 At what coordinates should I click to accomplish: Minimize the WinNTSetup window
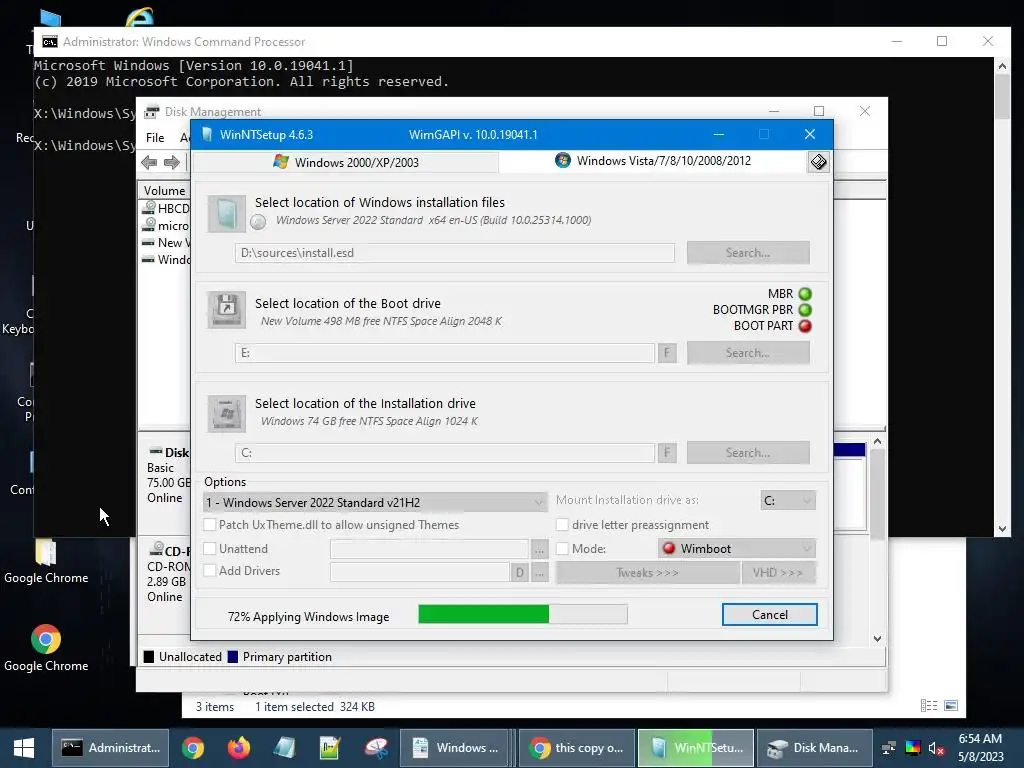[718, 135]
